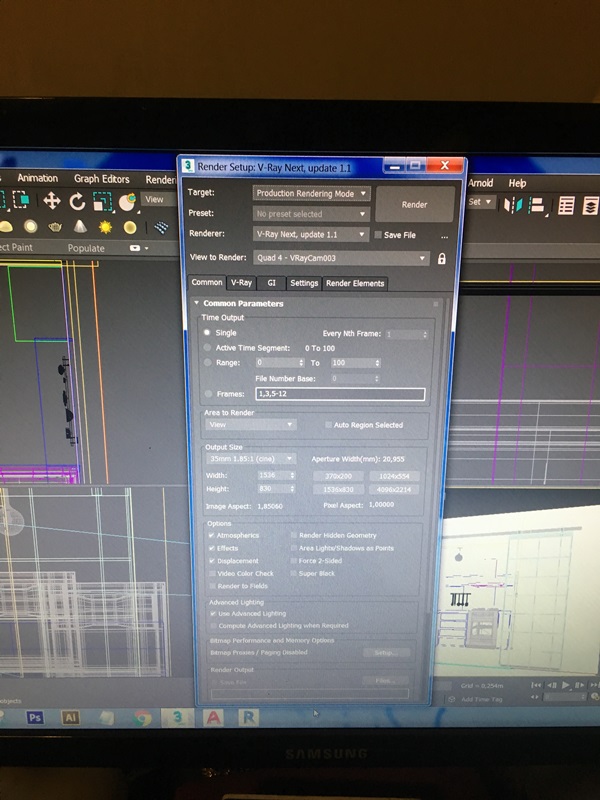Switch to the GI tab

[271, 283]
